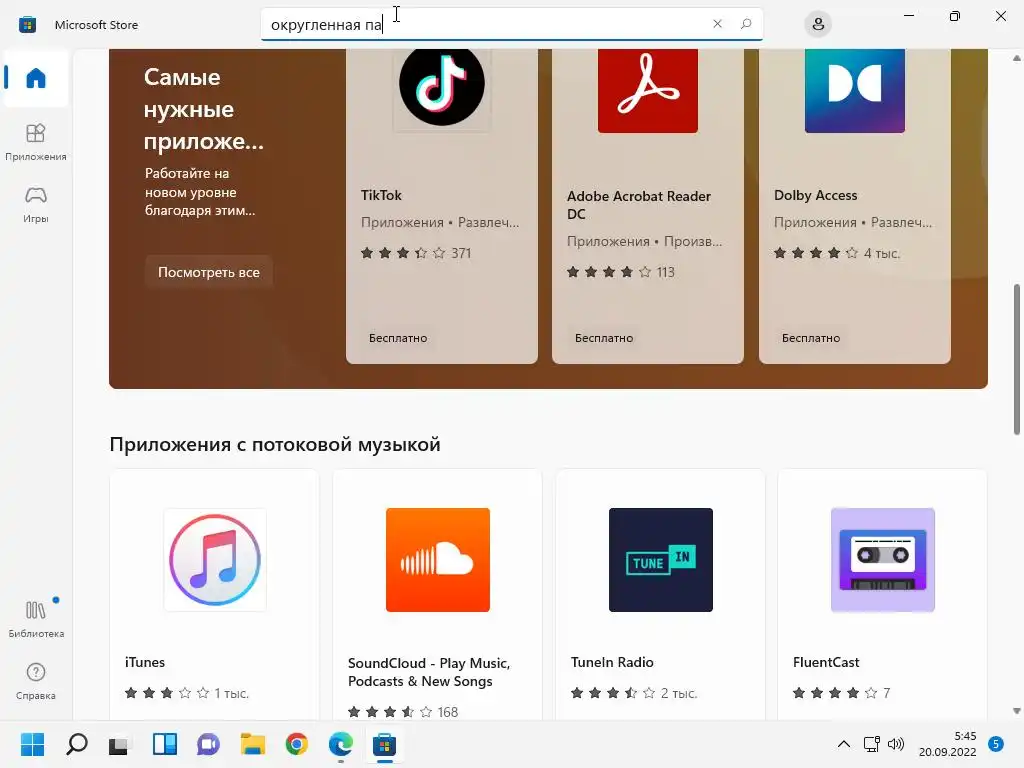1024x768 pixels.
Task: Launch Google Chrome from taskbar
Action: point(296,744)
